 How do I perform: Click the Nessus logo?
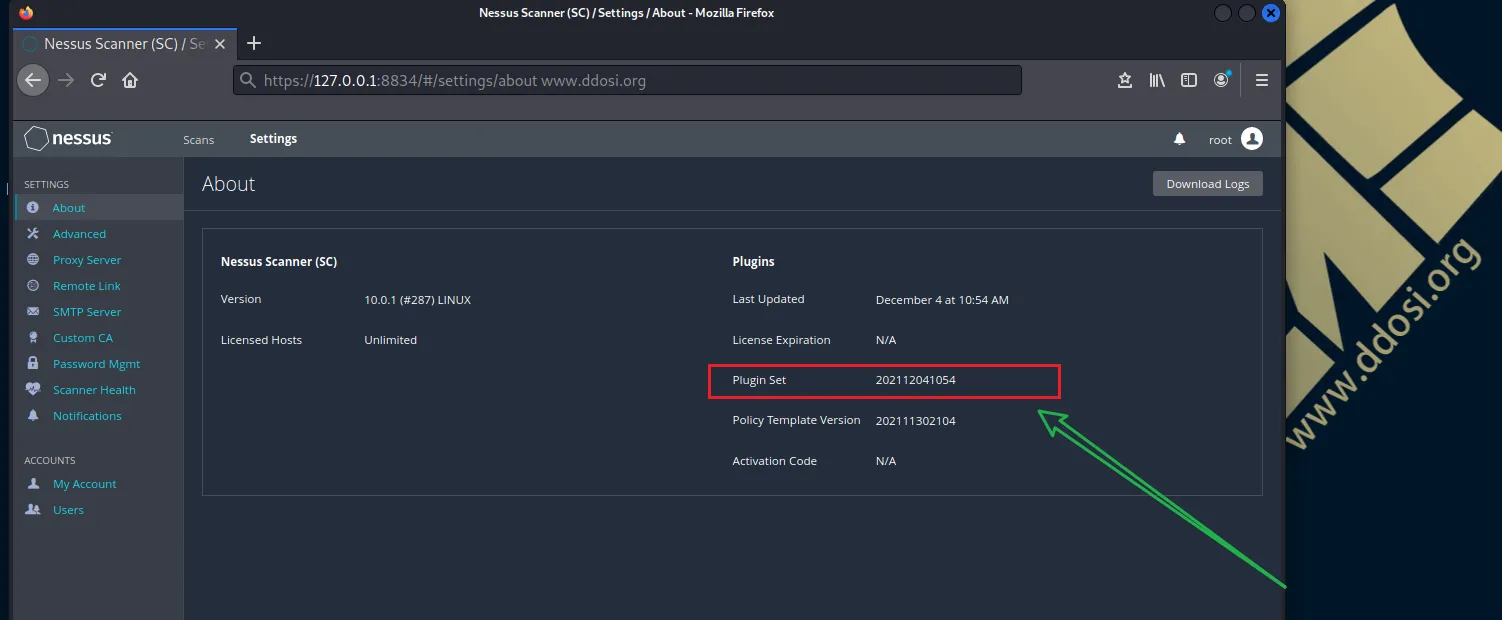(x=69, y=139)
